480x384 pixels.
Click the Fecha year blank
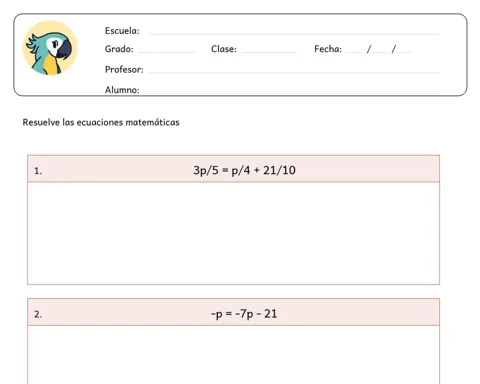(x=404, y=49)
